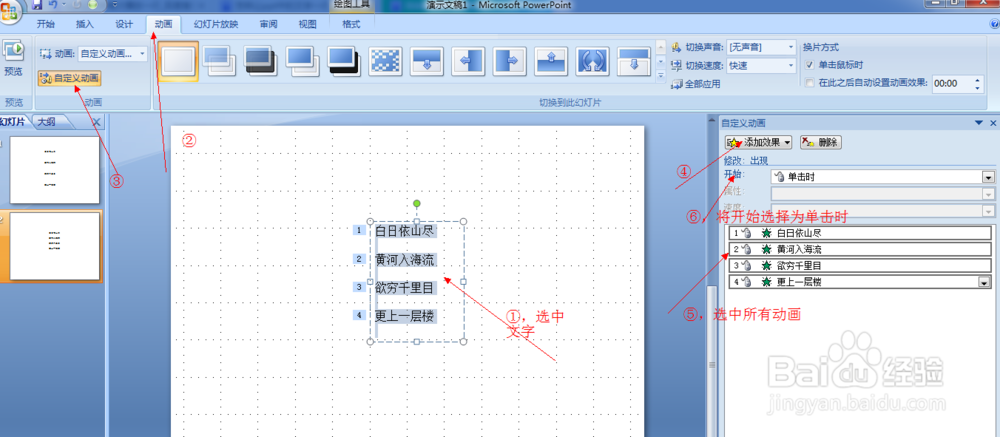Select 白日依山尽 text line on slide
Screen dimensions: 1000x437
tap(406, 231)
